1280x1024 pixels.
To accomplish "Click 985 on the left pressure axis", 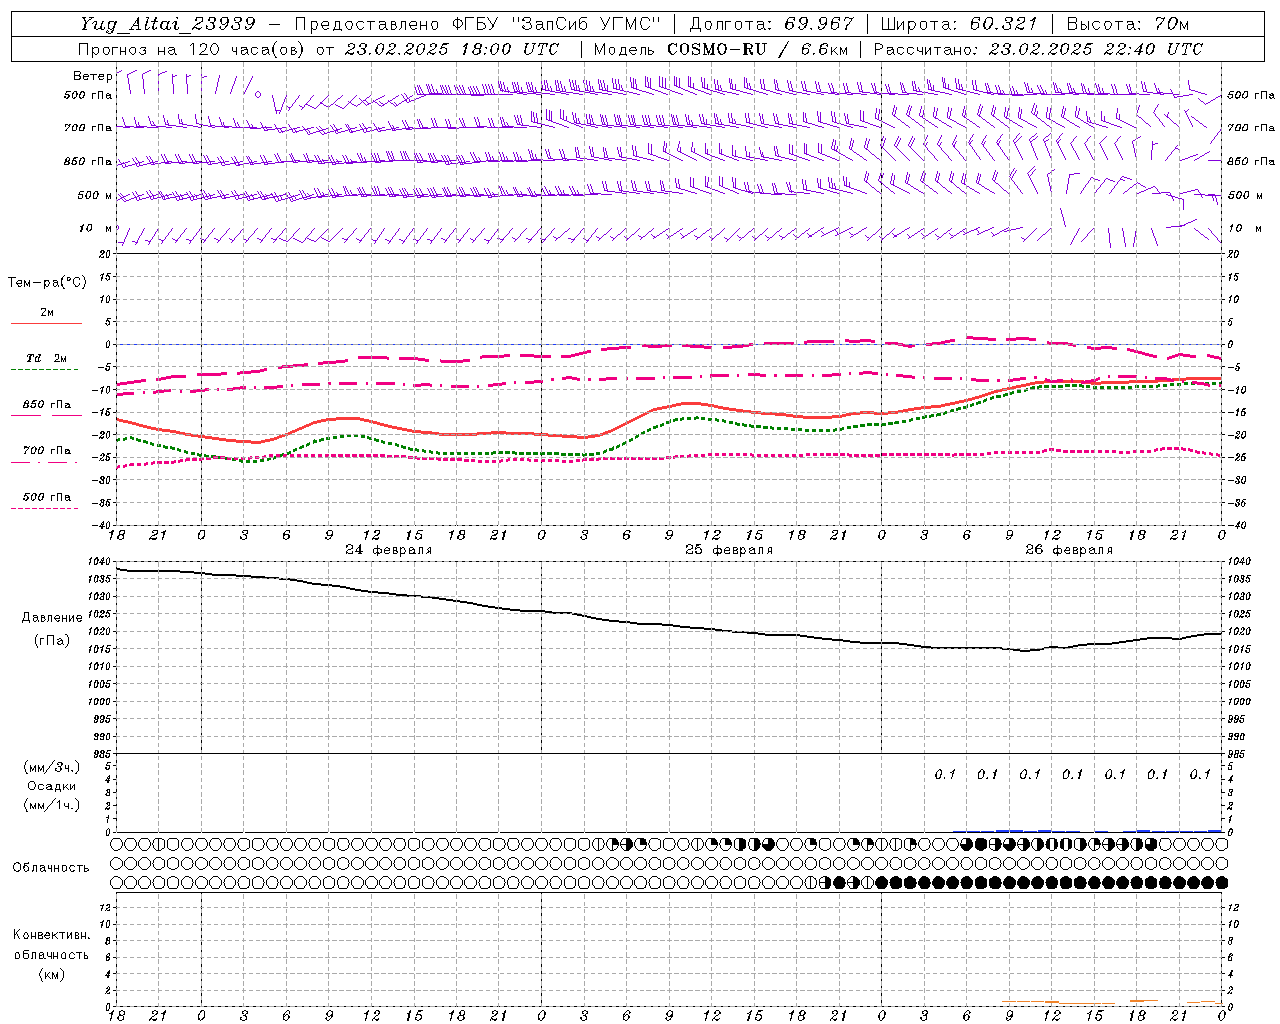I will click(100, 754).
